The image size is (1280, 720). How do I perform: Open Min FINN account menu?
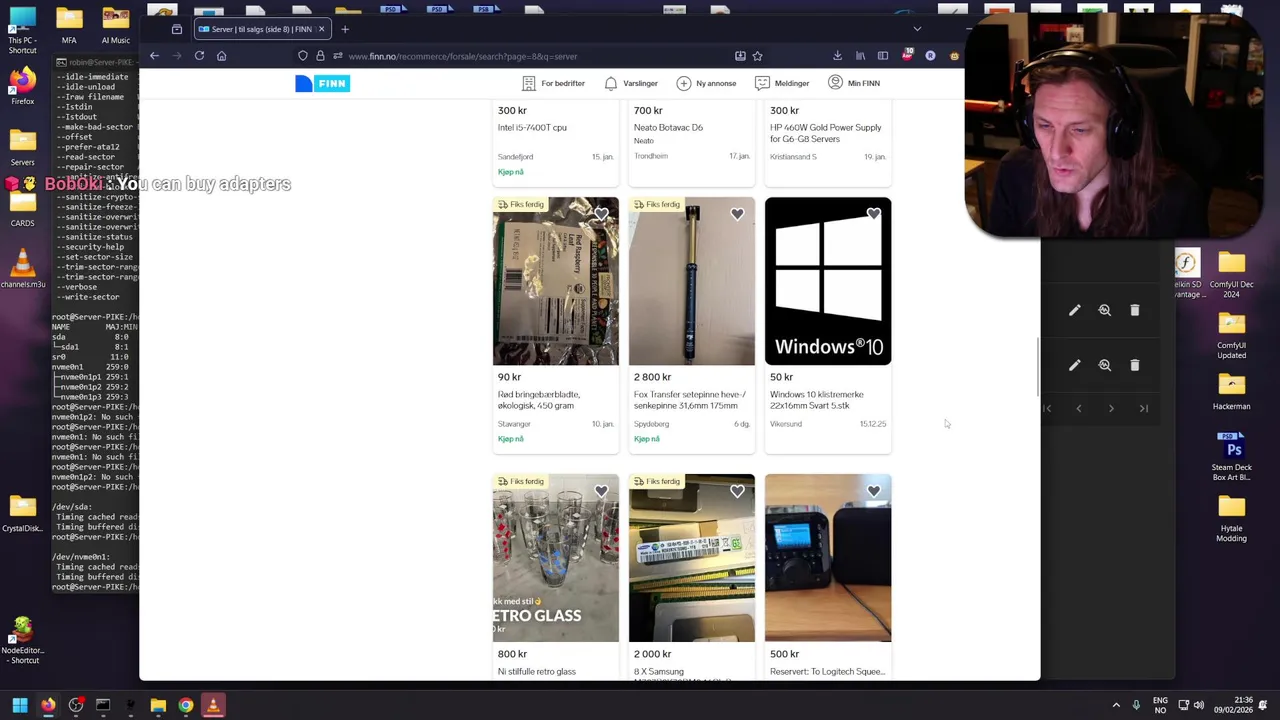pos(854,83)
